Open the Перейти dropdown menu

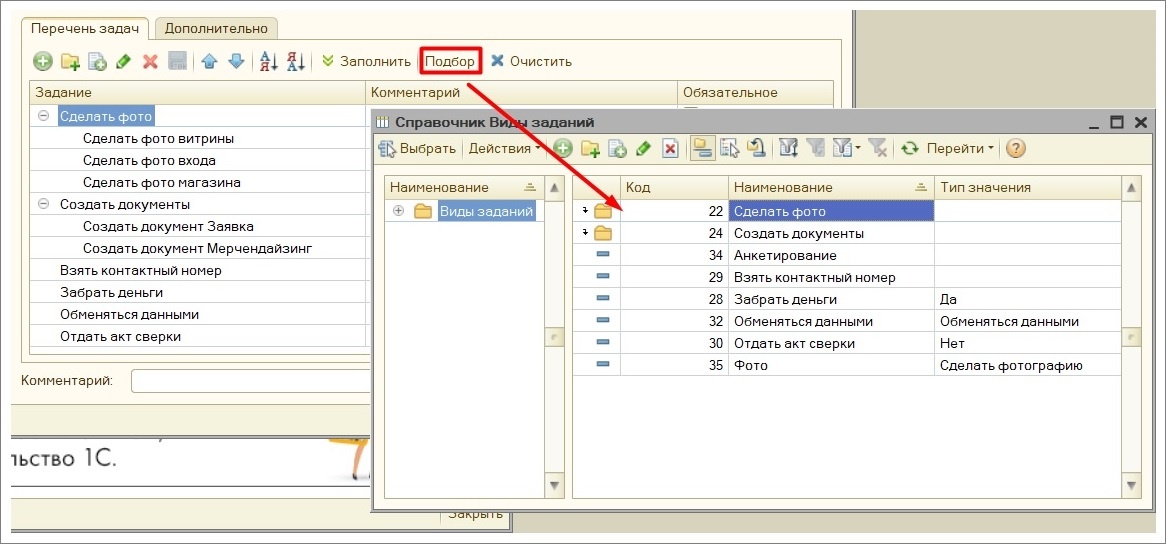coord(959,149)
